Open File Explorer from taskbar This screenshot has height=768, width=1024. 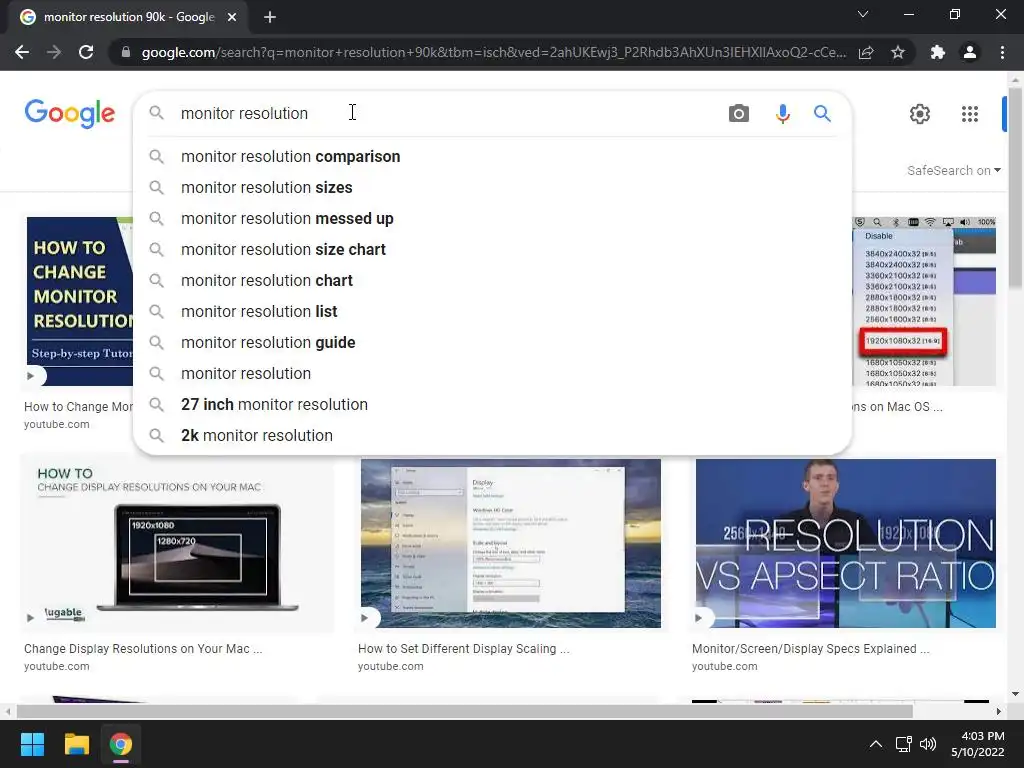click(76, 744)
